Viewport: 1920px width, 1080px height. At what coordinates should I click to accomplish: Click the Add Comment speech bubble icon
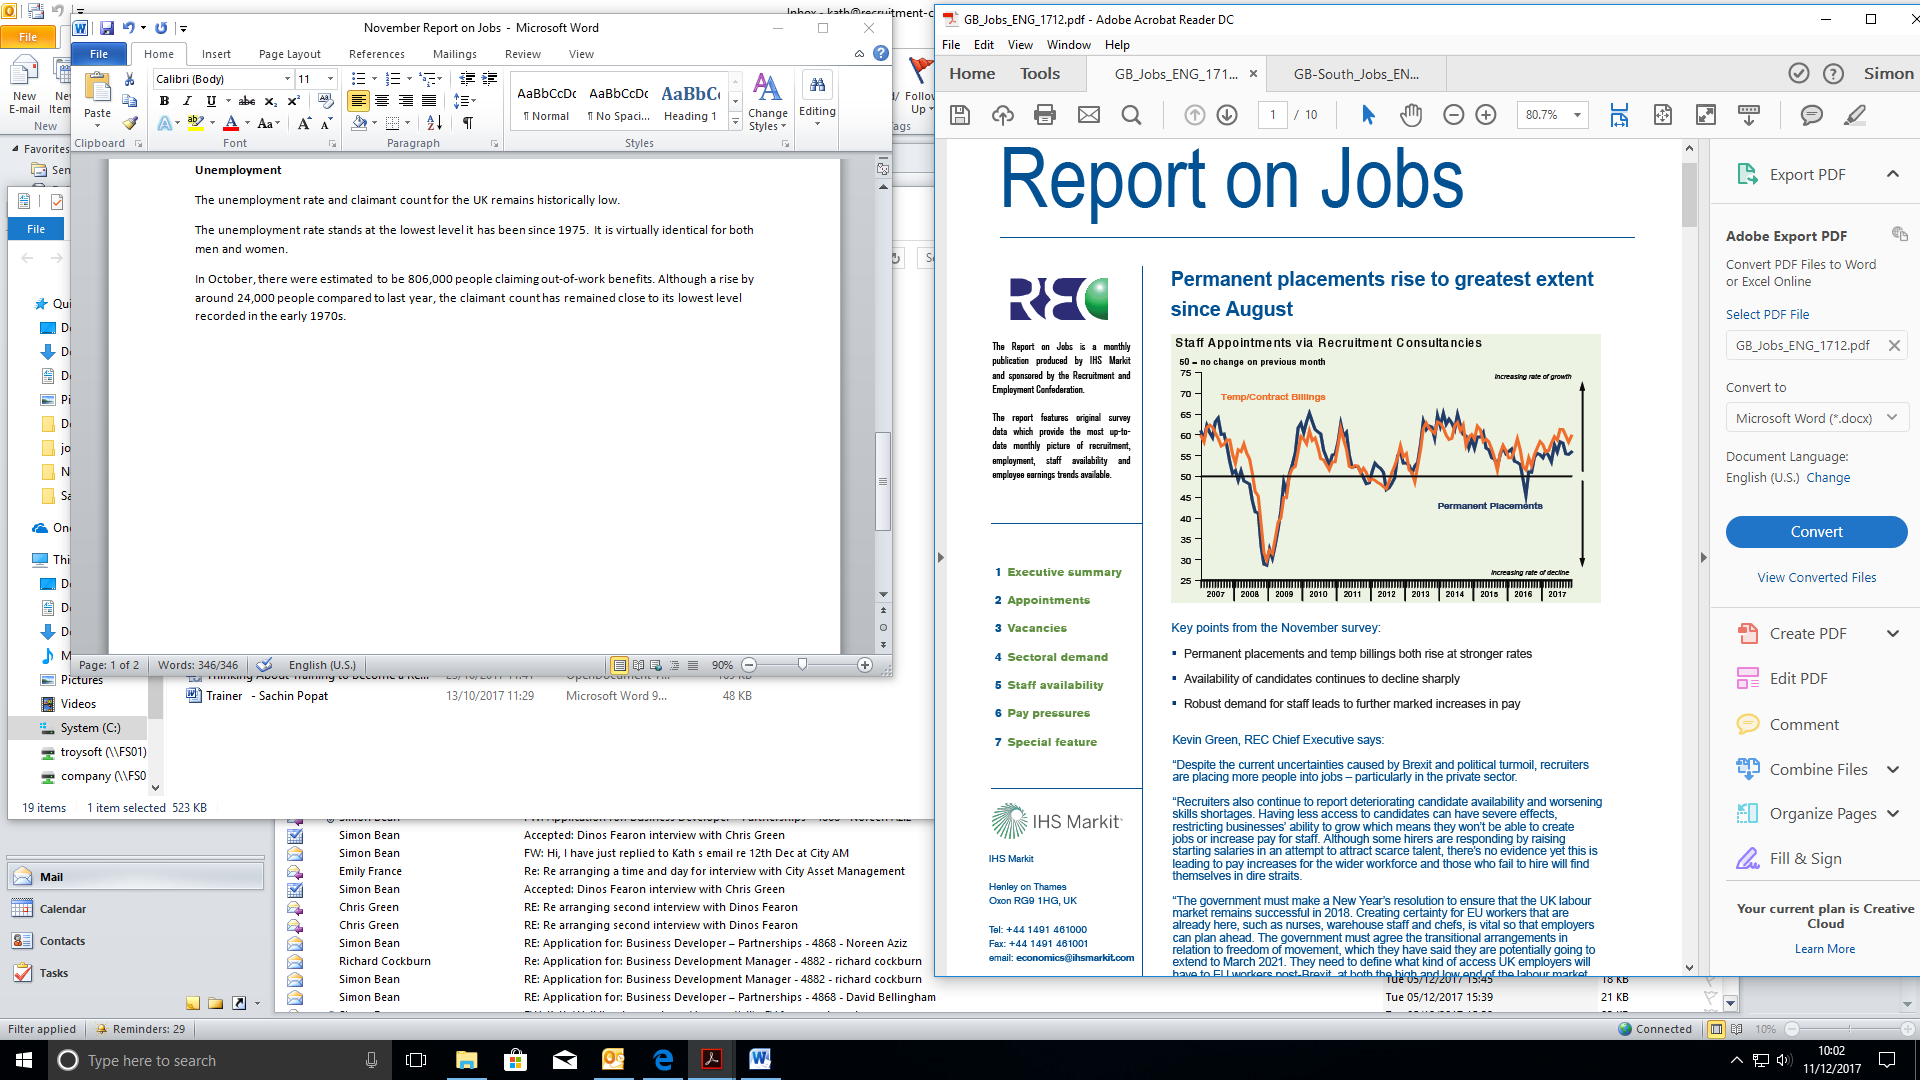point(1810,115)
